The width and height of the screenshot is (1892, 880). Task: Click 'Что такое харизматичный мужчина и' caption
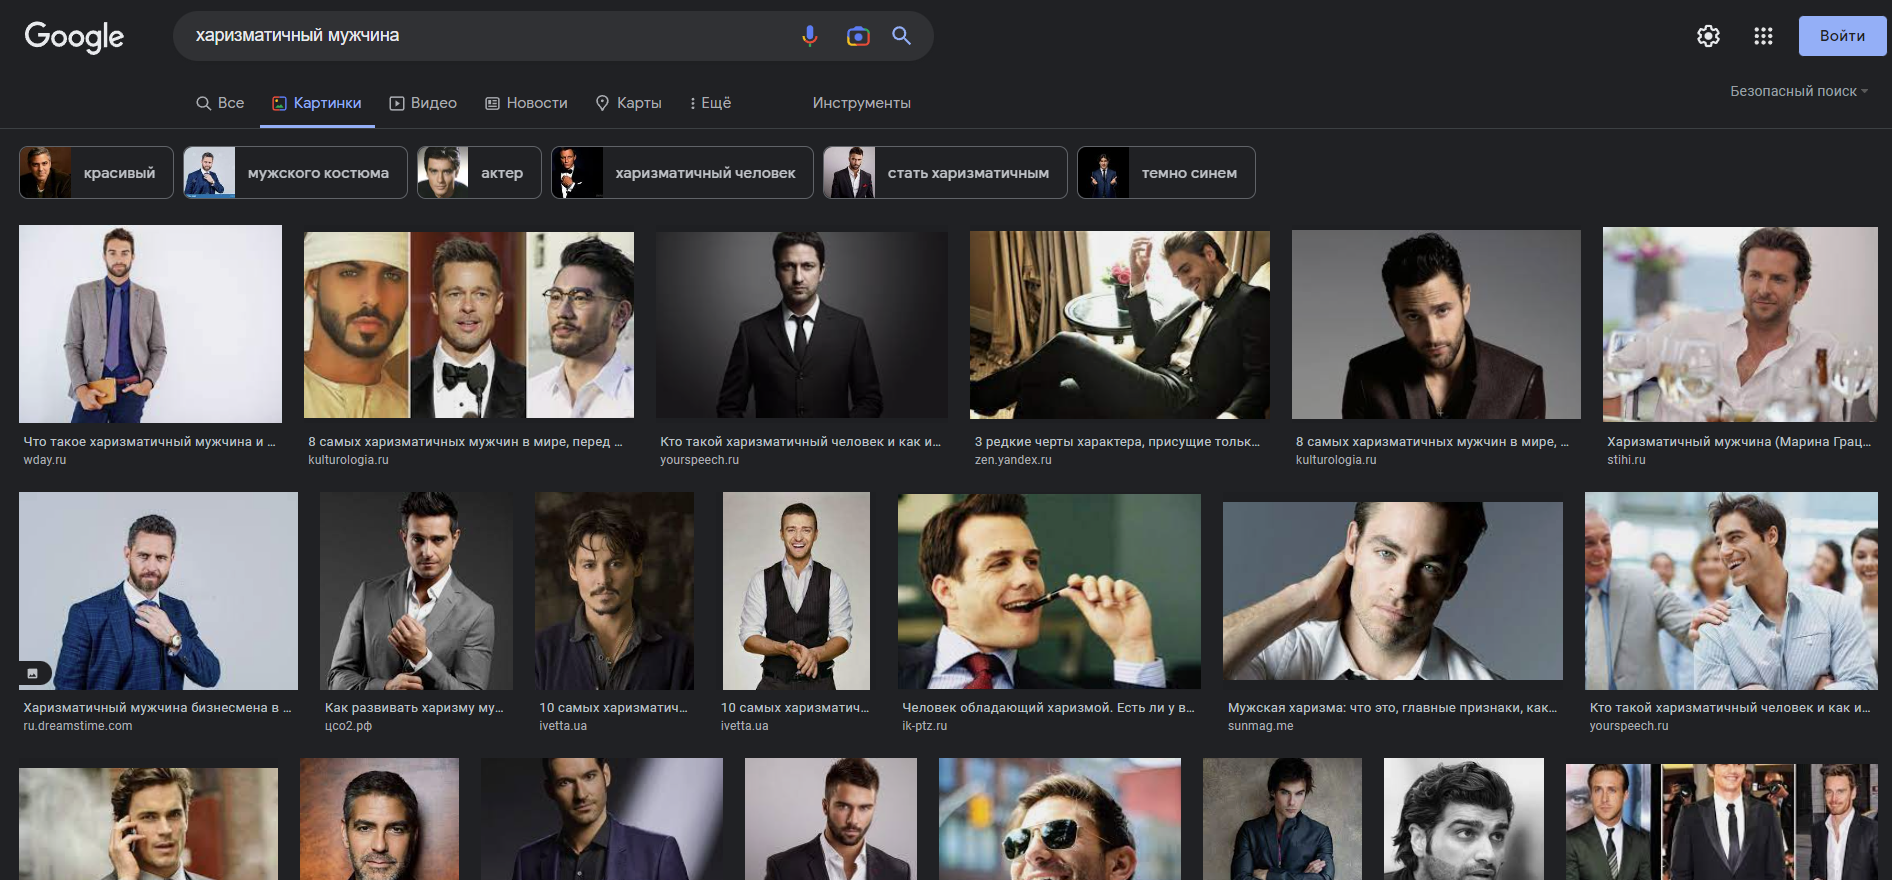150,441
